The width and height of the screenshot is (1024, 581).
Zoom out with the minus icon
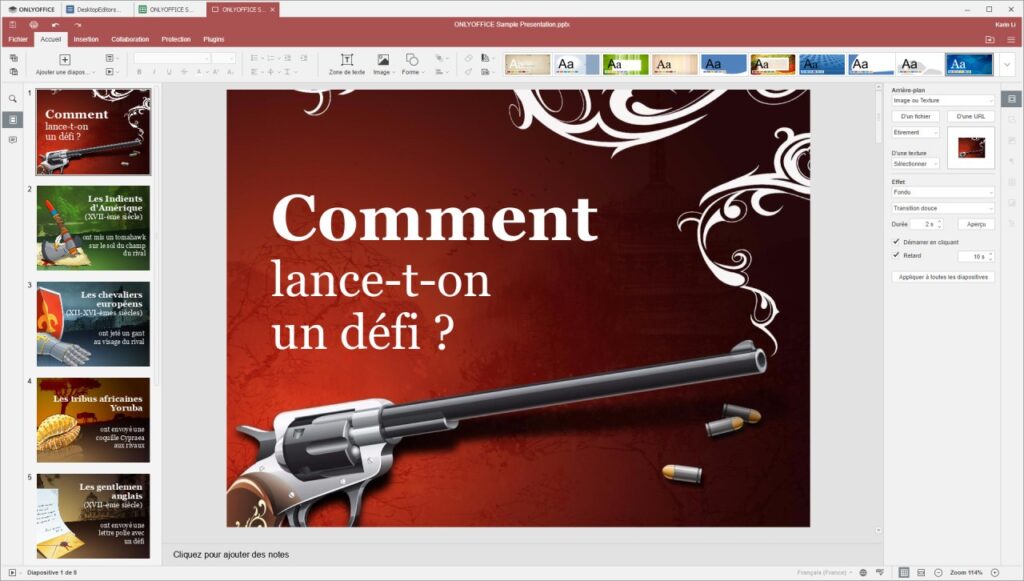[938, 573]
